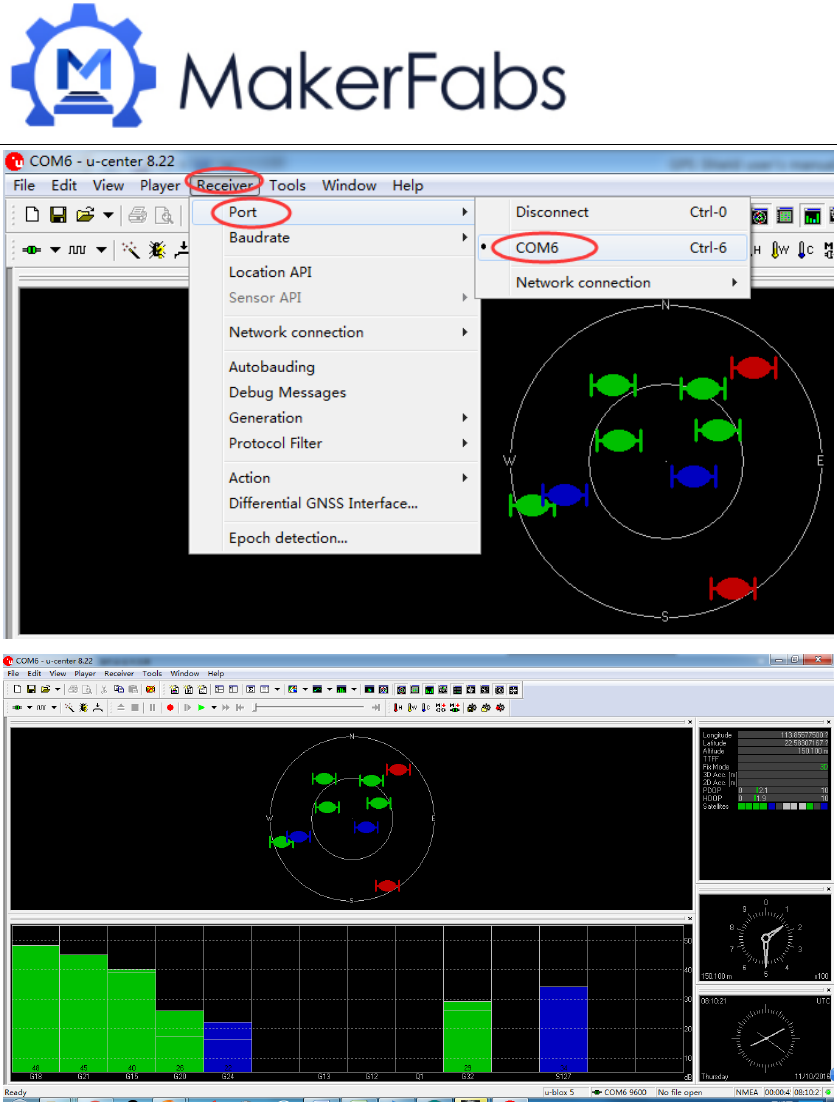The image size is (837, 1102).
Task: Open Epoch detection... dialog entry
Action: (x=288, y=538)
